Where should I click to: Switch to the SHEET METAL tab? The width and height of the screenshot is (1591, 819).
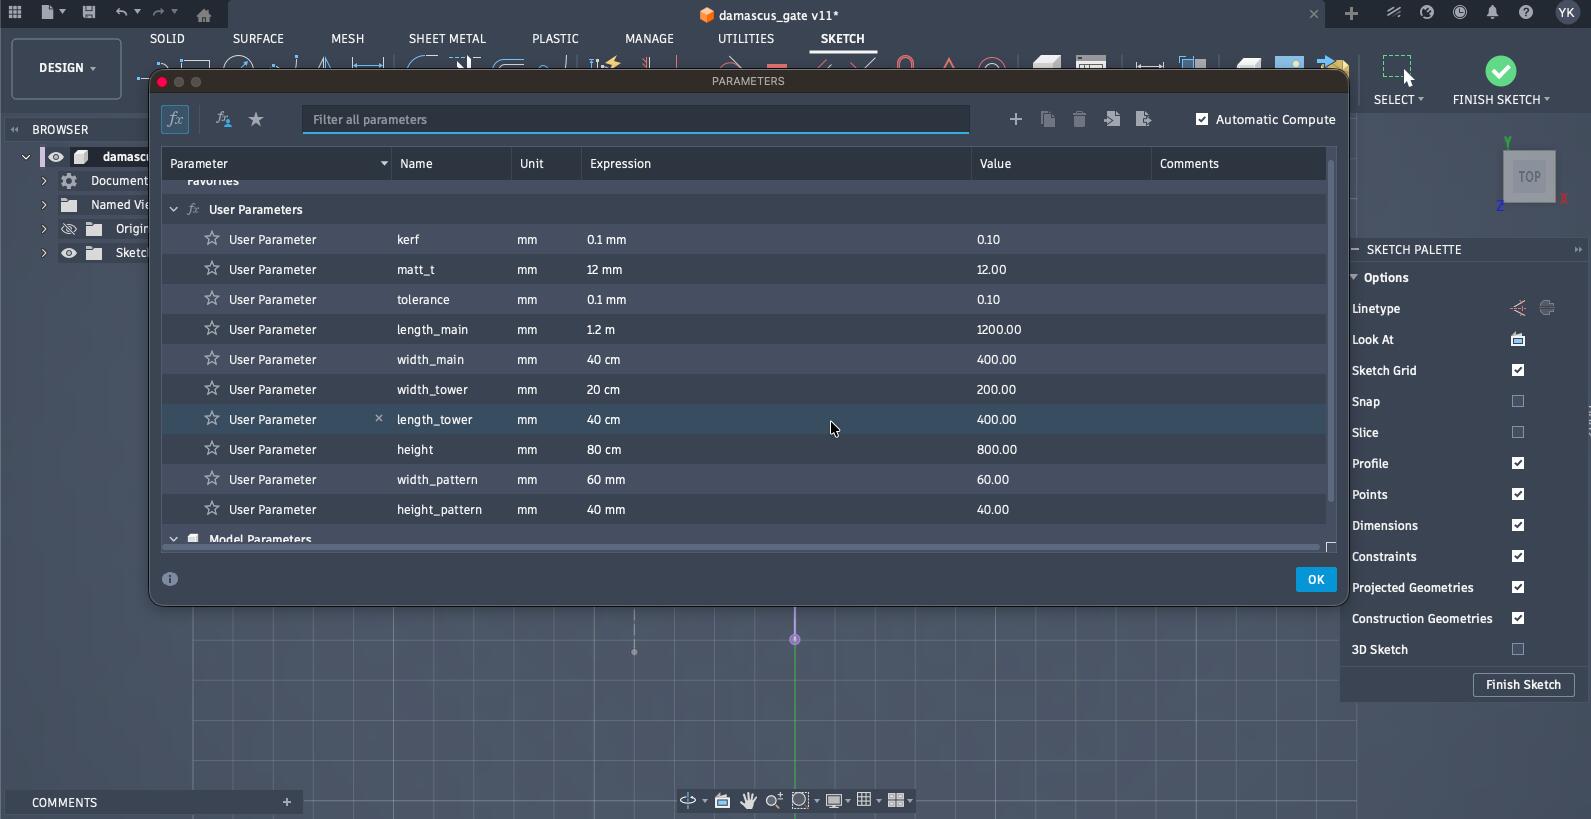pyautogui.click(x=447, y=38)
